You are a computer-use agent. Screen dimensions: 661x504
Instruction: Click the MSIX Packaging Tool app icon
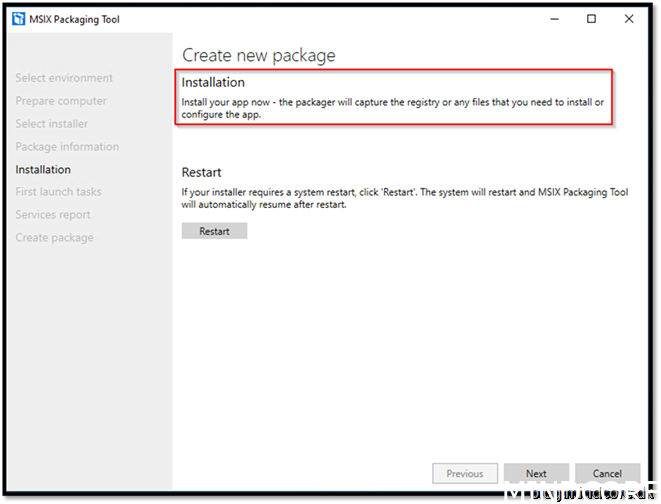coord(18,19)
